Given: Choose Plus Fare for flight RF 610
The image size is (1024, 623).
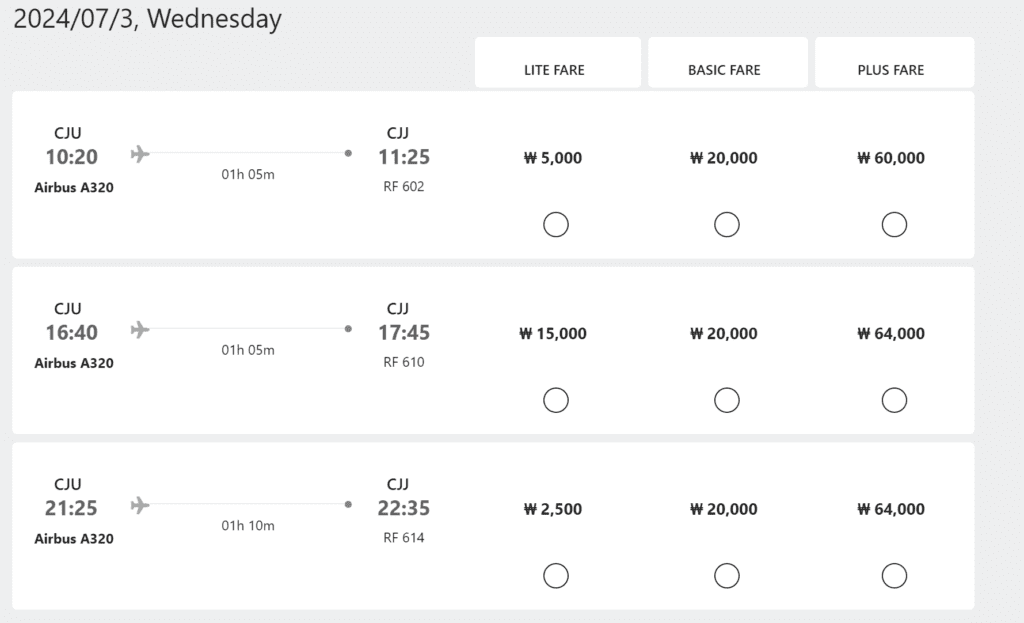Looking at the screenshot, I should [893, 400].
